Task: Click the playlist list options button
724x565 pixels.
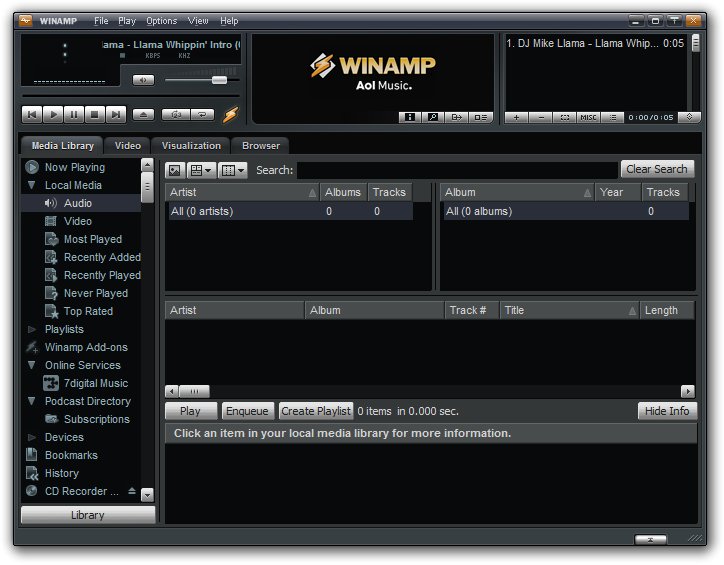Action: coord(612,117)
